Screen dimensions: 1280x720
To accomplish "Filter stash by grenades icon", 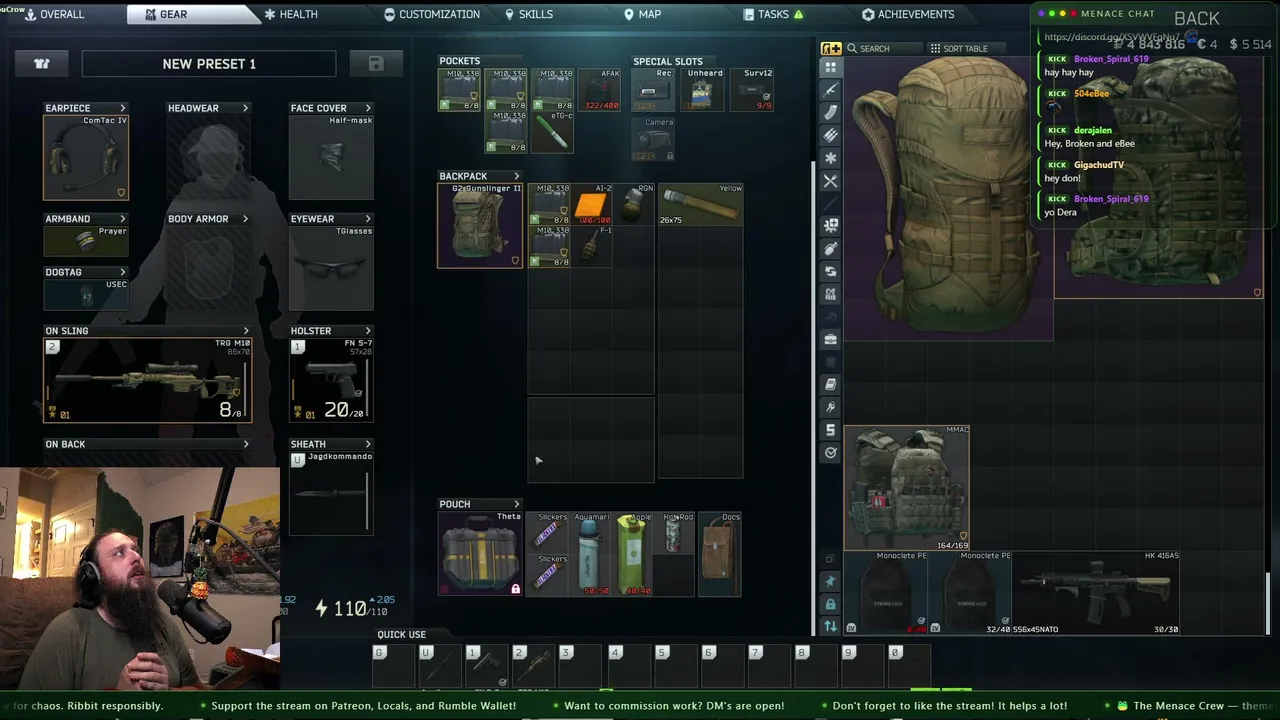I will [830, 249].
